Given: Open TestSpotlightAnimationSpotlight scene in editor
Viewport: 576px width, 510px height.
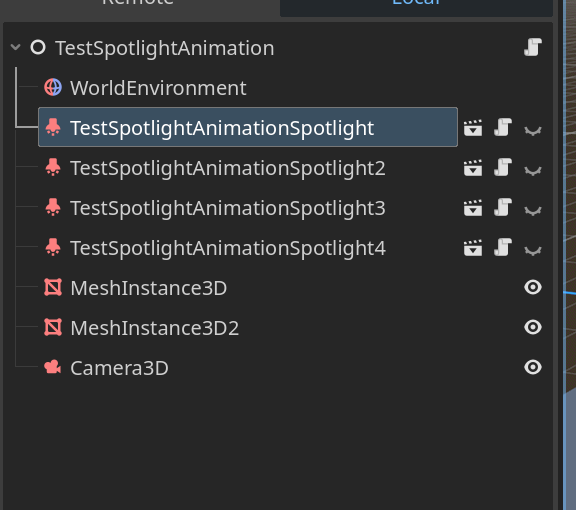Looking at the screenshot, I should pos(473,128).
